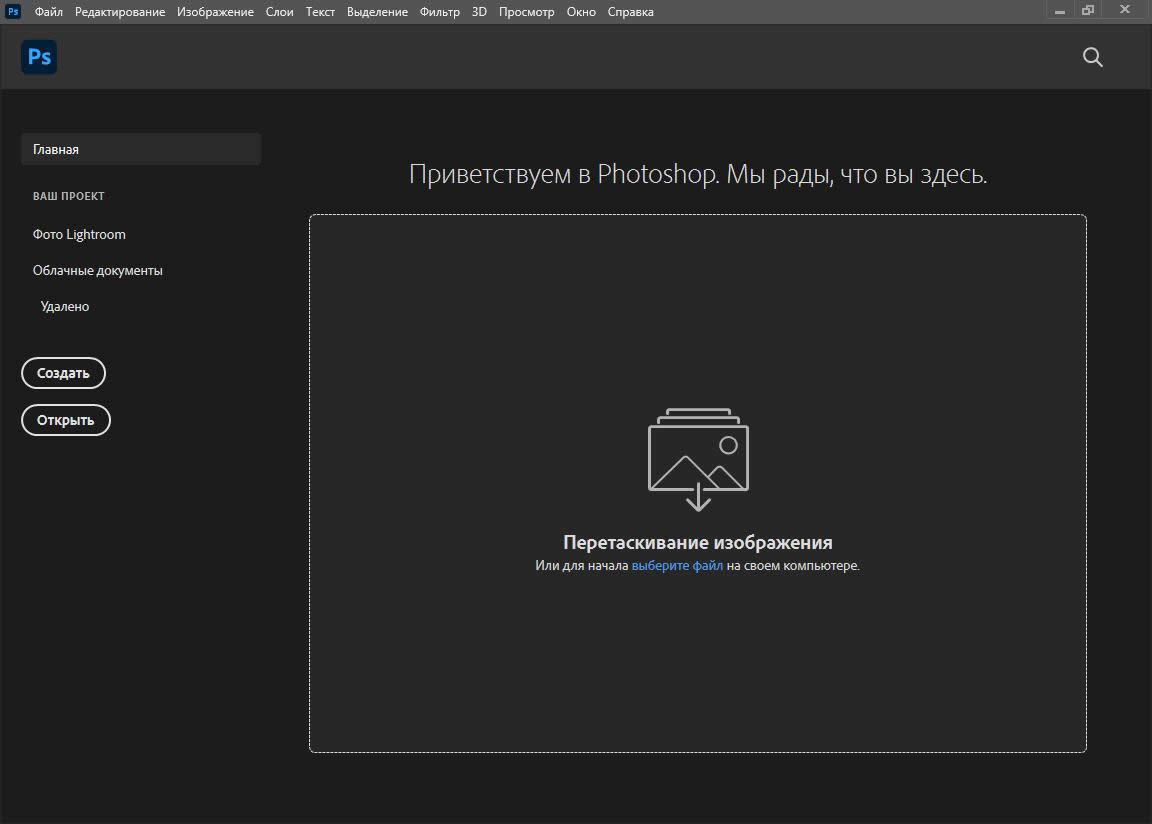
Task: Open the Слои menu
Action: [279, 12]
